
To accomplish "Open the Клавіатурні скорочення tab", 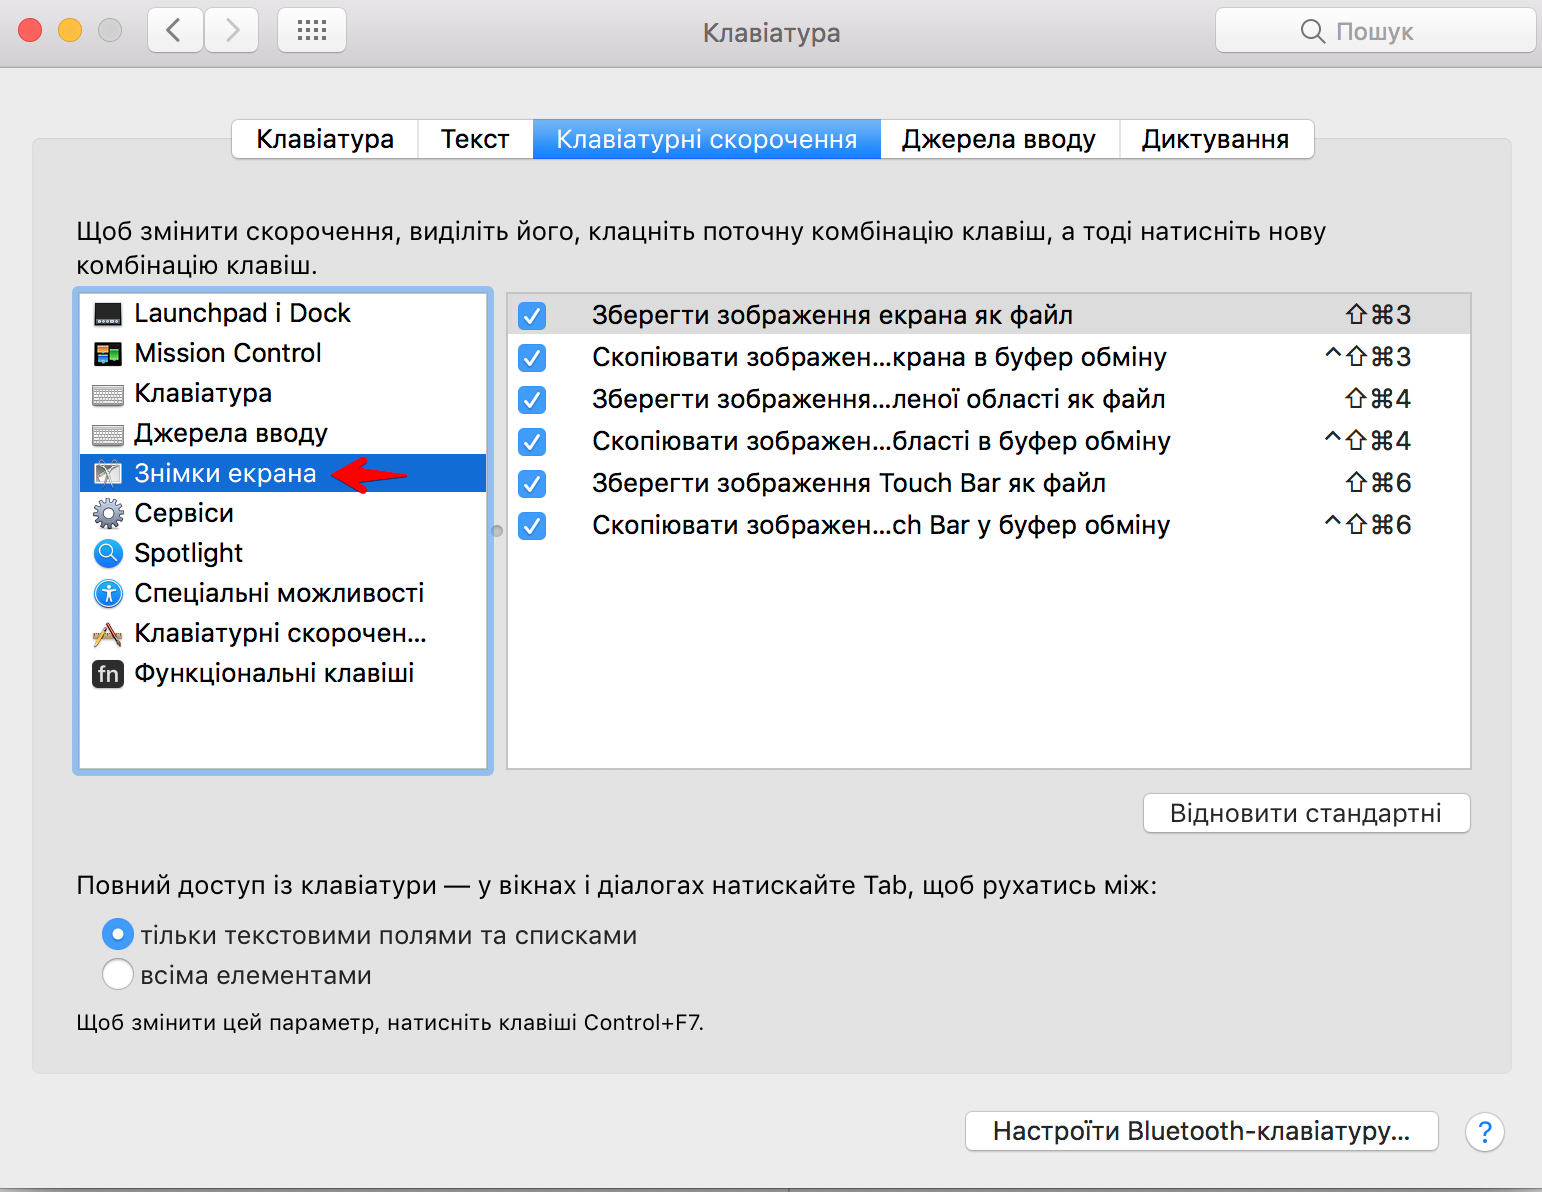I will [x=706, y=139].
